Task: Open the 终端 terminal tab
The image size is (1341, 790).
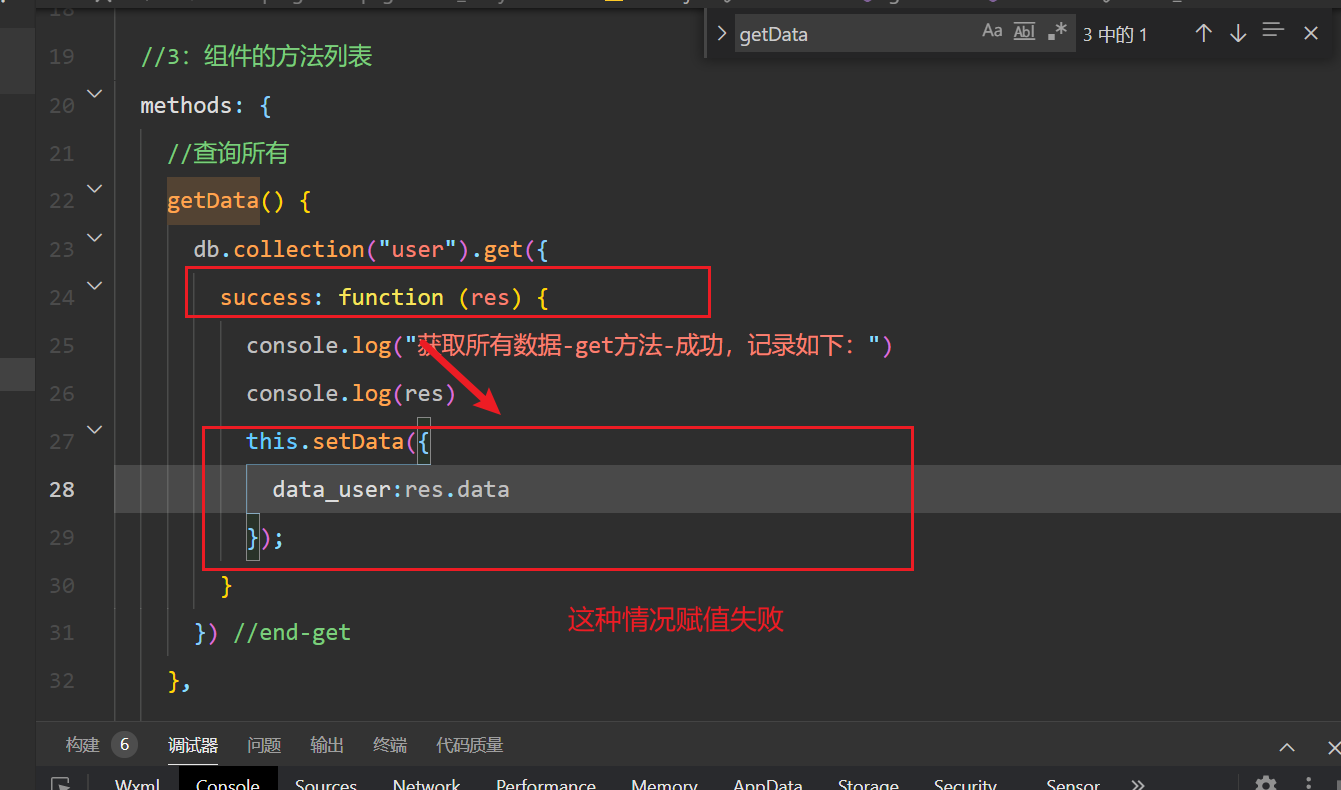Action: pyautogui.click(x=389, y=744)
